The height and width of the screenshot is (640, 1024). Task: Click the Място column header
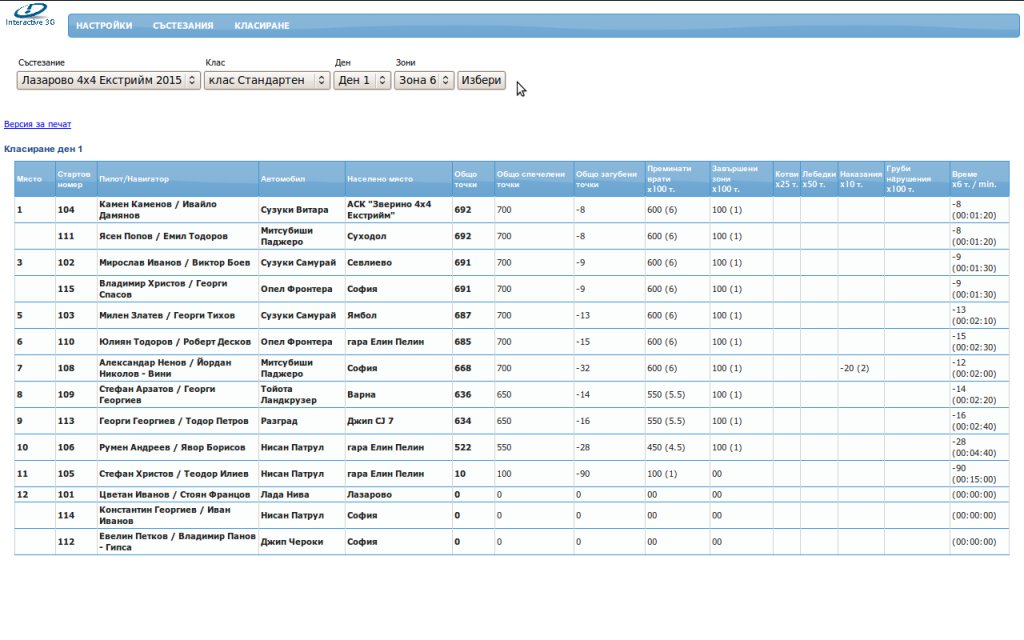pyautogui.click(x=29, y=179)
